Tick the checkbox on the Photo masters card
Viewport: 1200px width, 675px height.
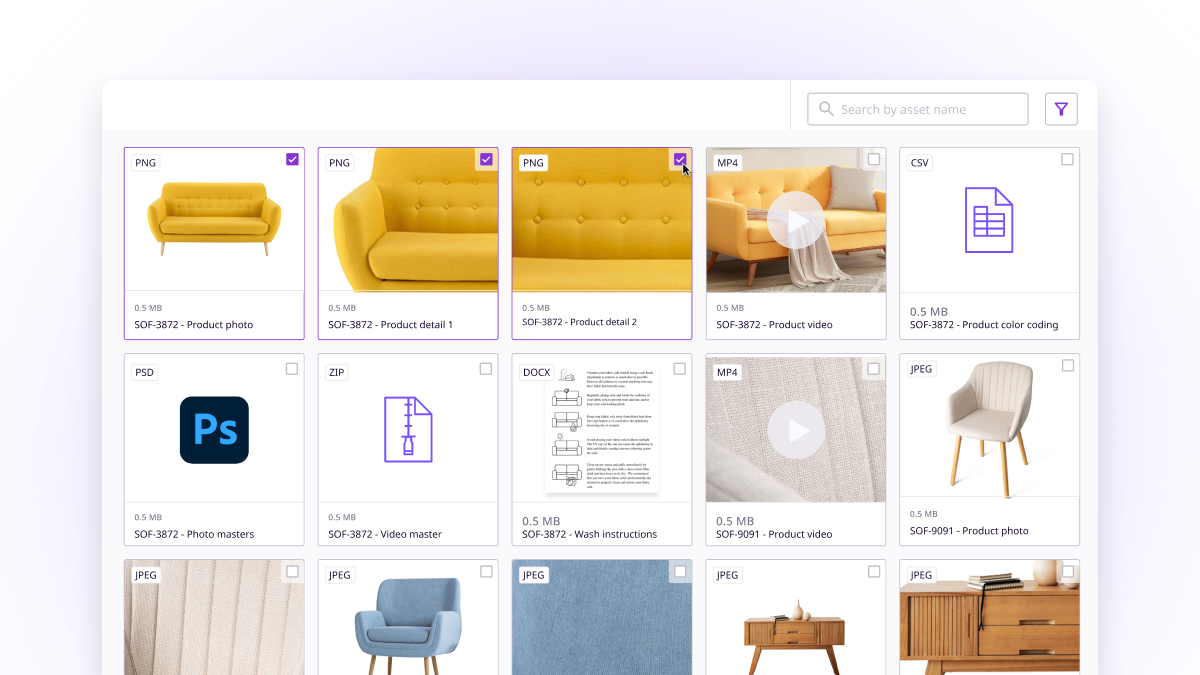[x=291, y=368]
